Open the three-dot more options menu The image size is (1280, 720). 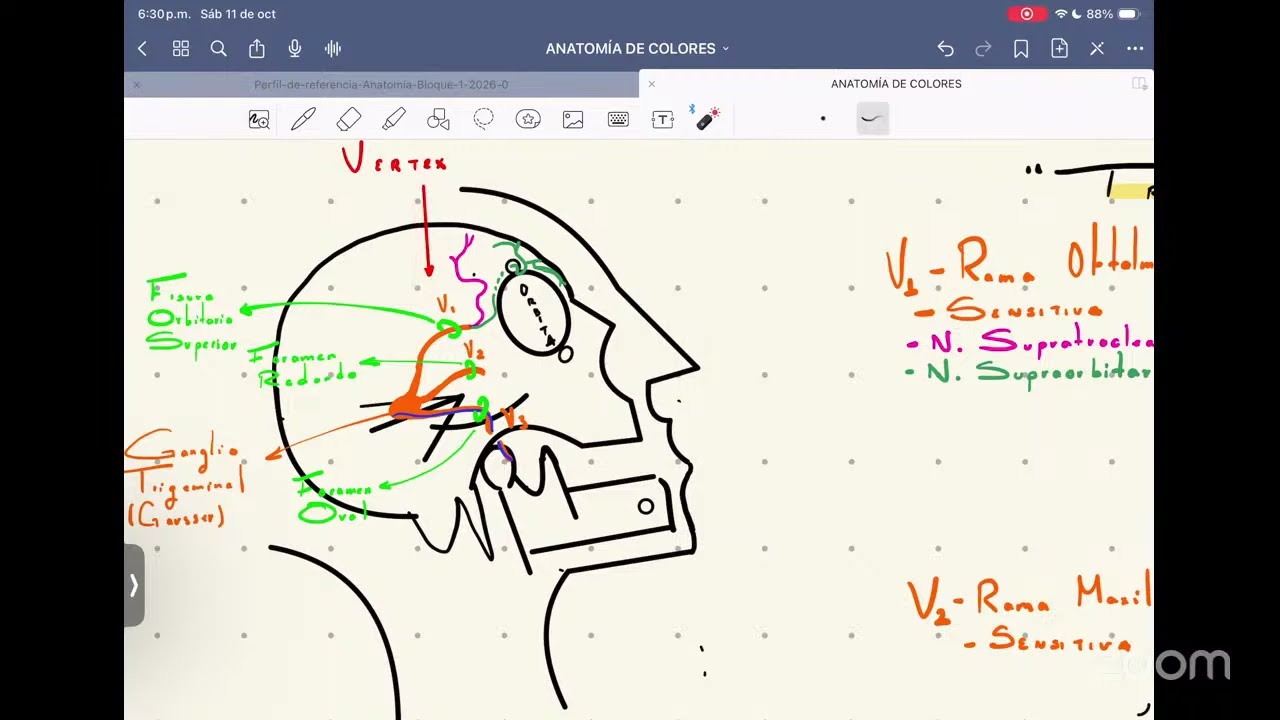point(1135,48)
